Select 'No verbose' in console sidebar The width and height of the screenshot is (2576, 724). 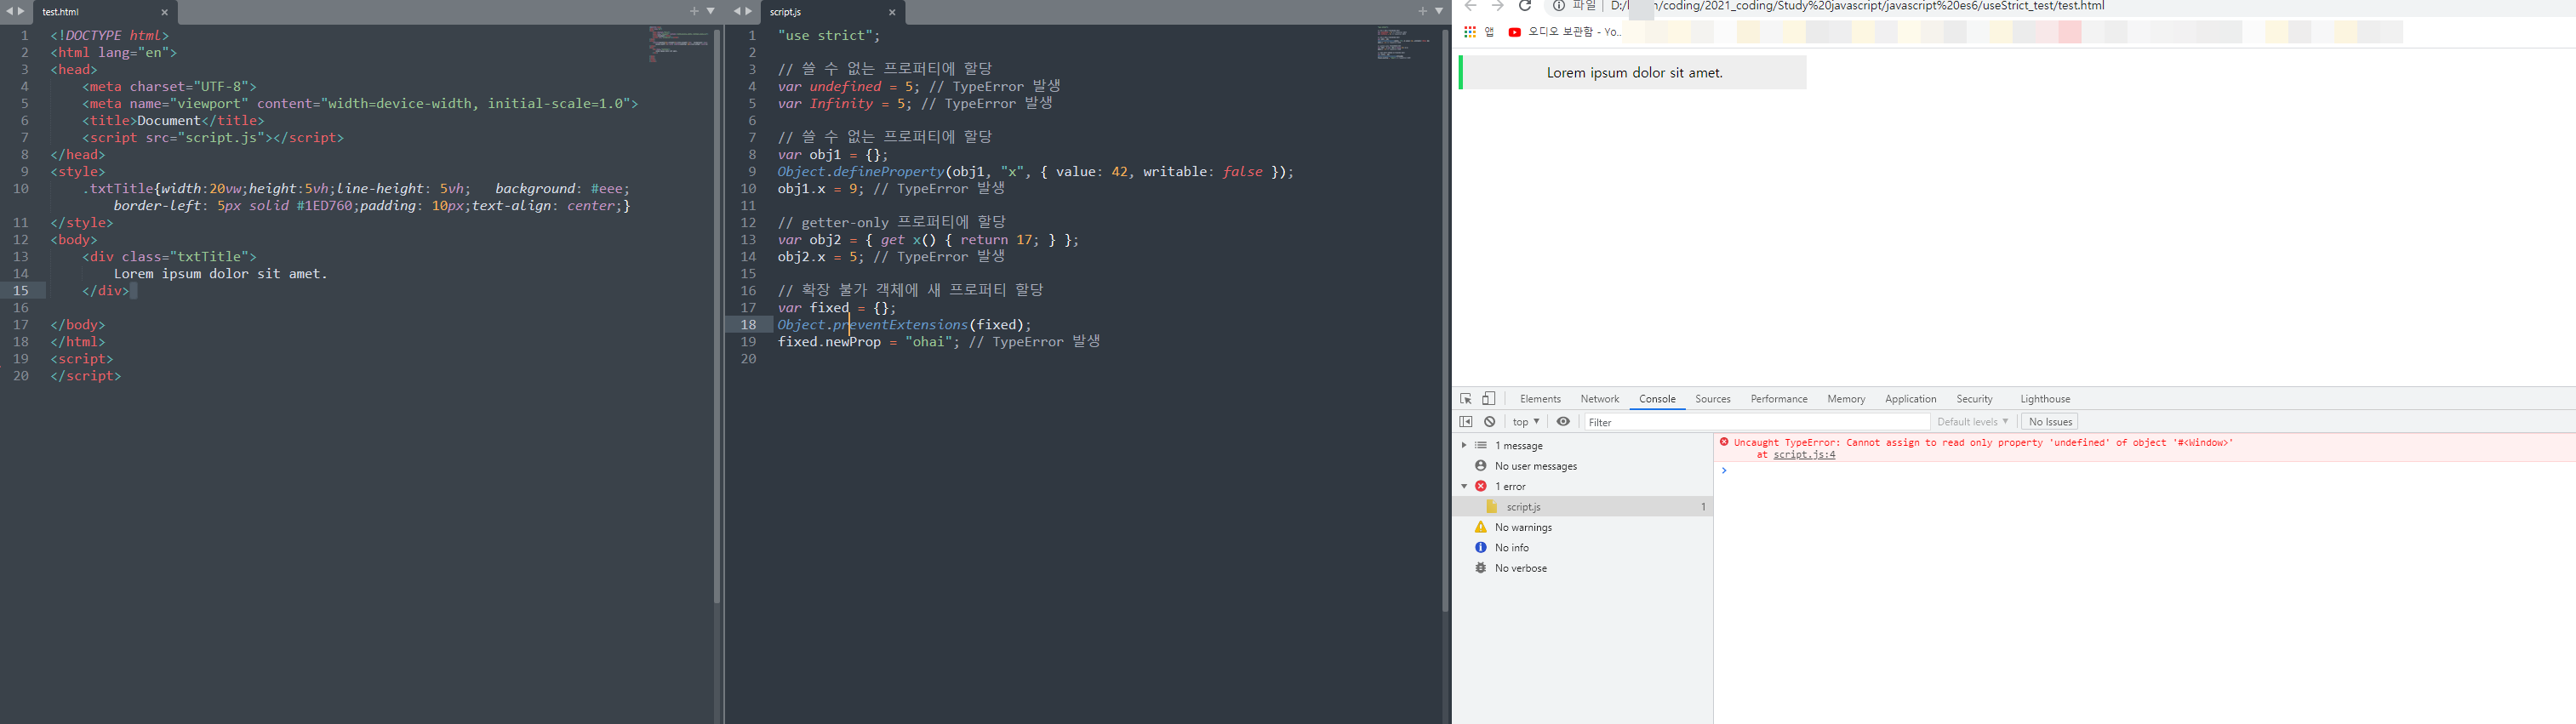1520,568
